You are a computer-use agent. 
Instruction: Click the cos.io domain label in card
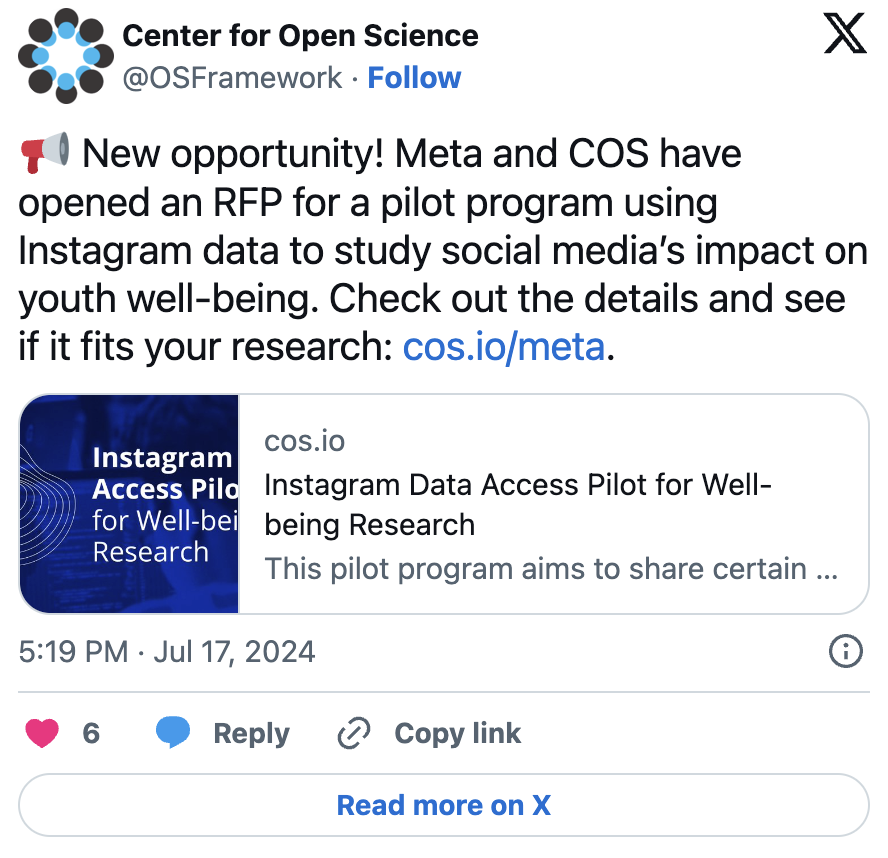(x=305, y=441)
